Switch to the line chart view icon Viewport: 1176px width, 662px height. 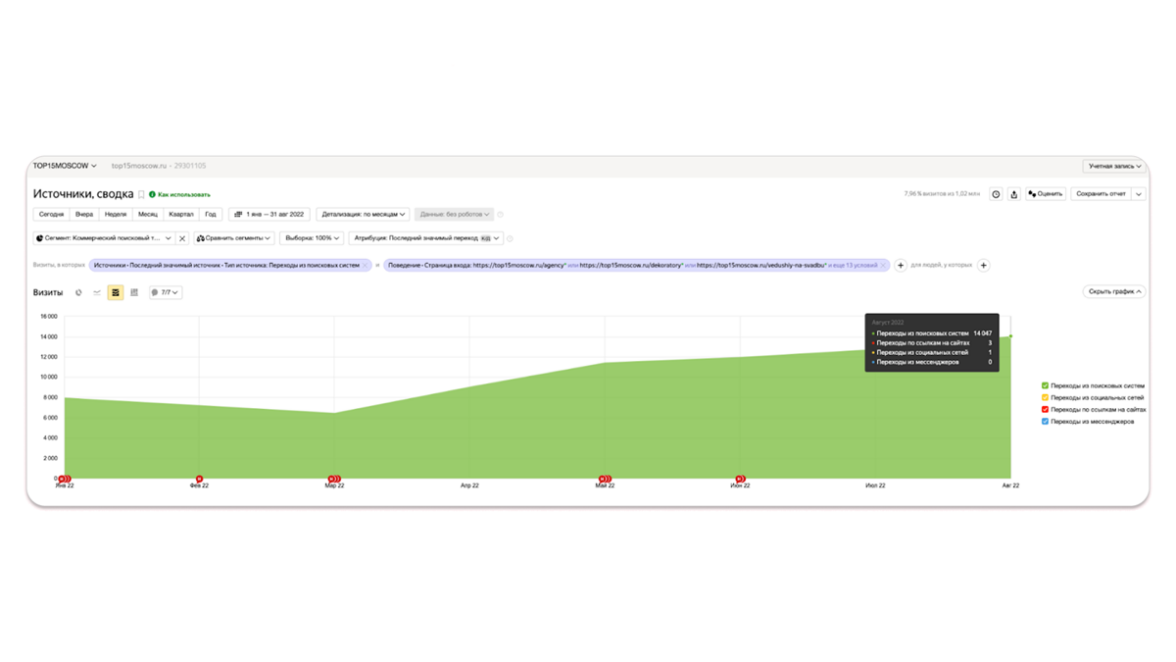(97, 293)
